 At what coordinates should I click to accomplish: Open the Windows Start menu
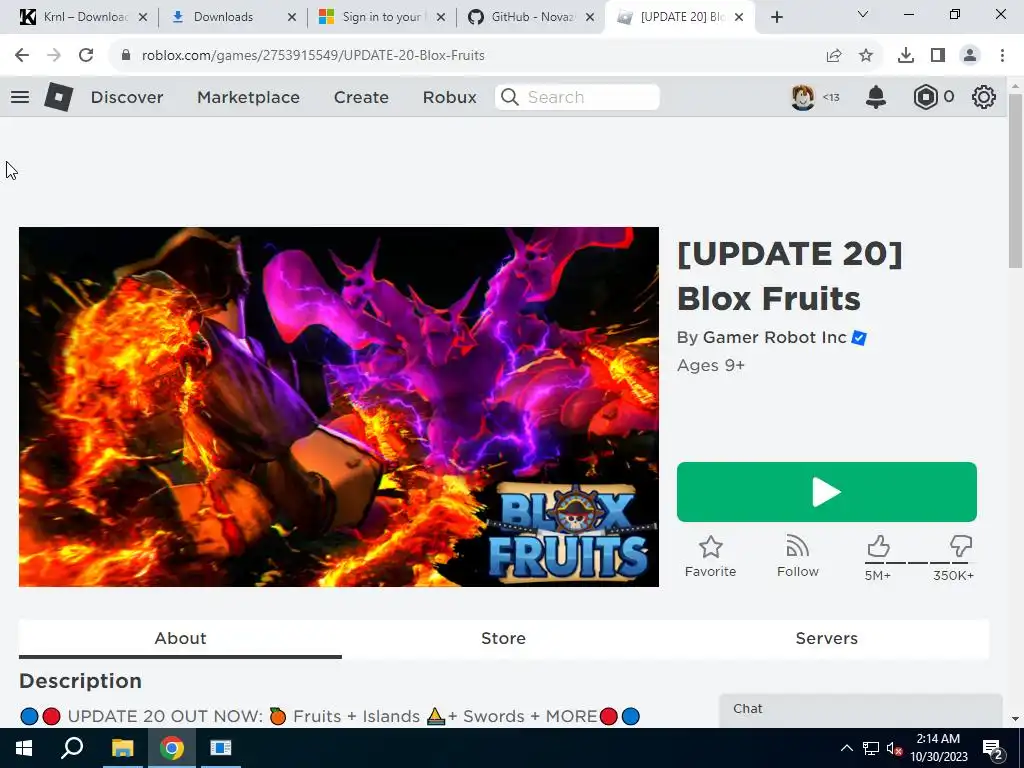[x=24, y=748]
